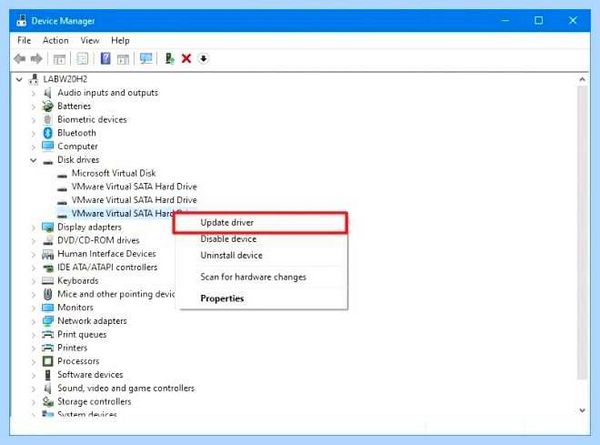This screenshot has width=600, height=445.
Task: Open the Help menu
Action: (120, 40)
